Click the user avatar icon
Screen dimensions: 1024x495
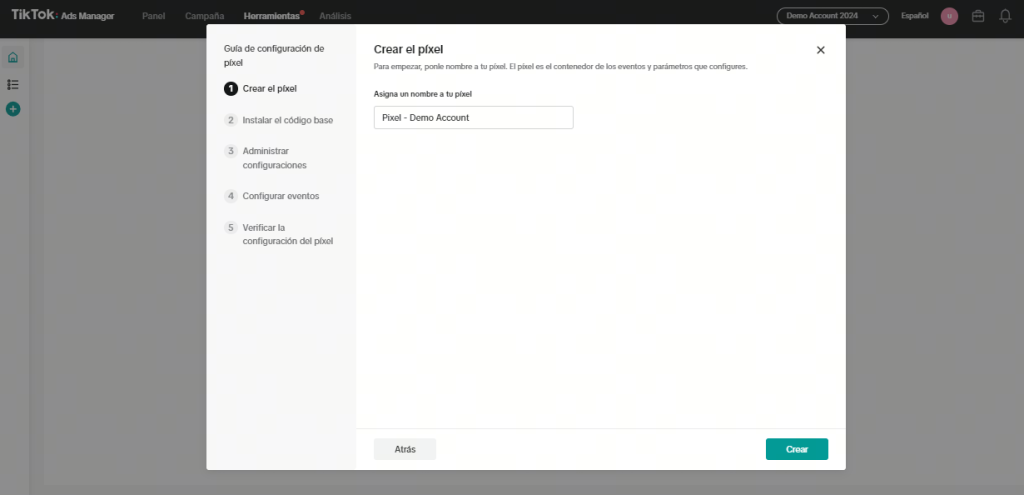click(x=949, y=16)
